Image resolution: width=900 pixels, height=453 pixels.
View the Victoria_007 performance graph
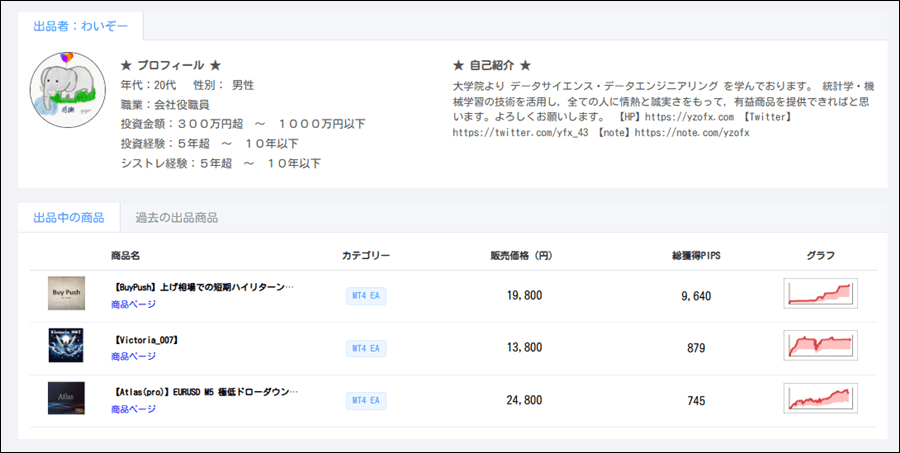(x=820, y=347)
